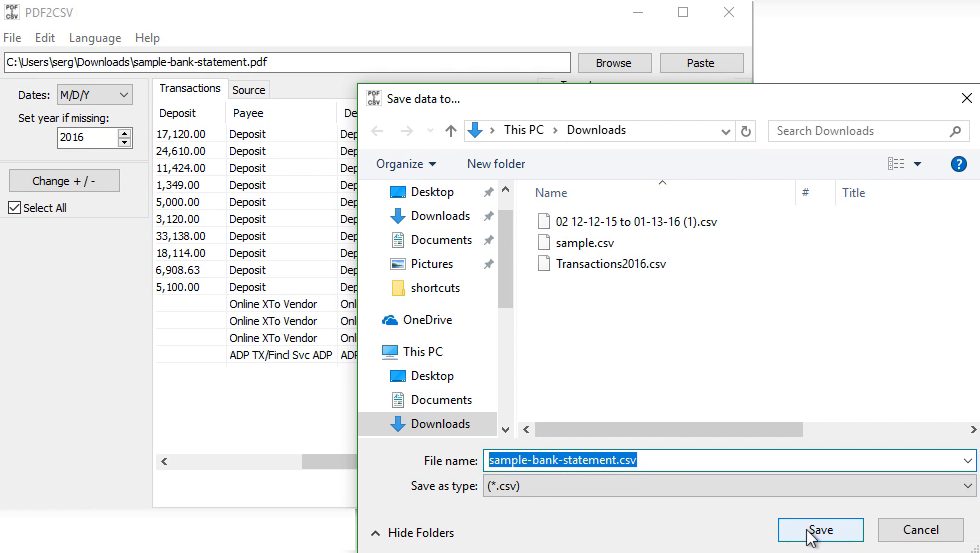The height and width of the screenshot is (553, 980).
Task: Click file icon of Transactions2016.csv
Action: pyautogui.click(x=544, y=264)
